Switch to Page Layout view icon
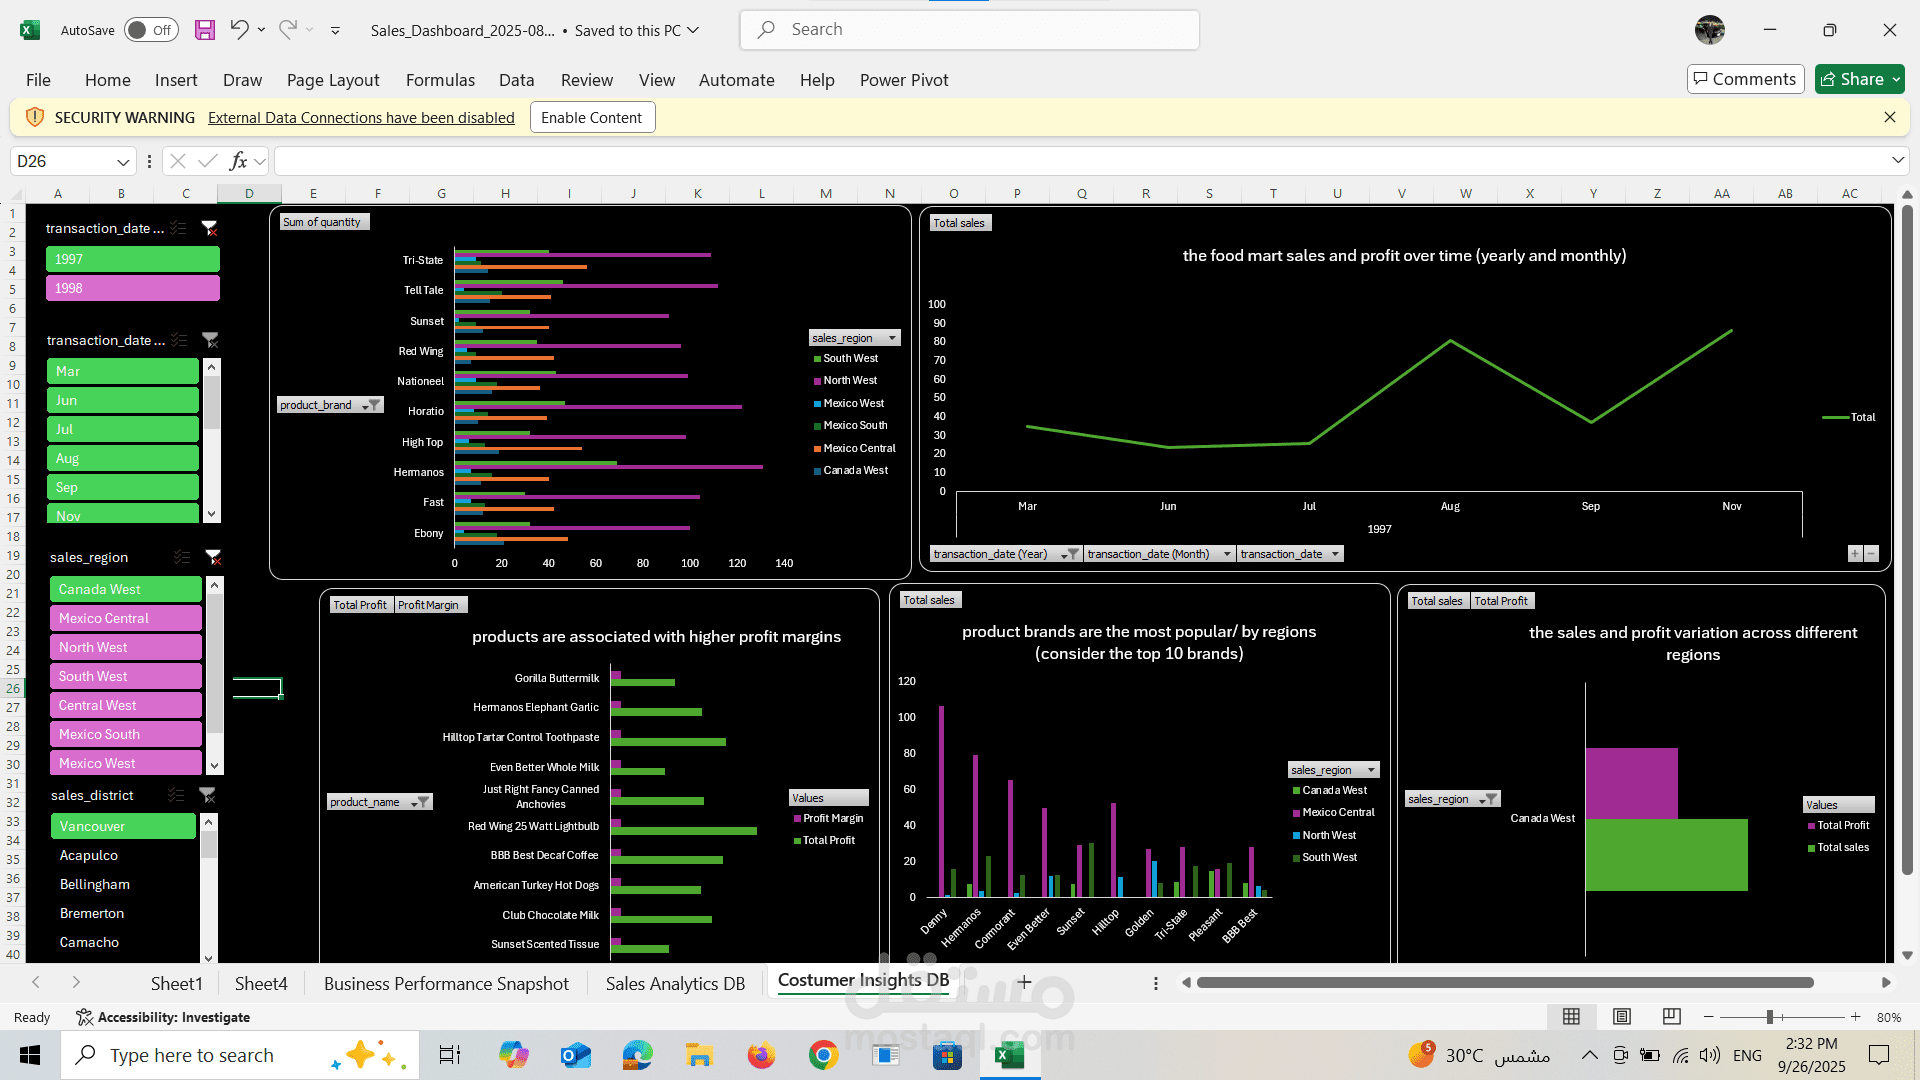 coord(1622,1017)
